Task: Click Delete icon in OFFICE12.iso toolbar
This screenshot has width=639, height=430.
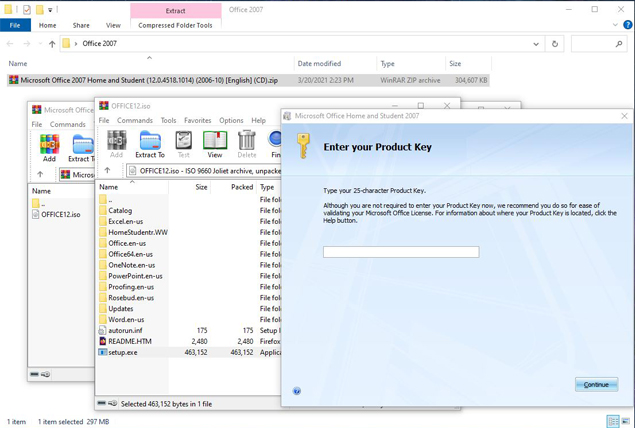Action: point(247,144)
